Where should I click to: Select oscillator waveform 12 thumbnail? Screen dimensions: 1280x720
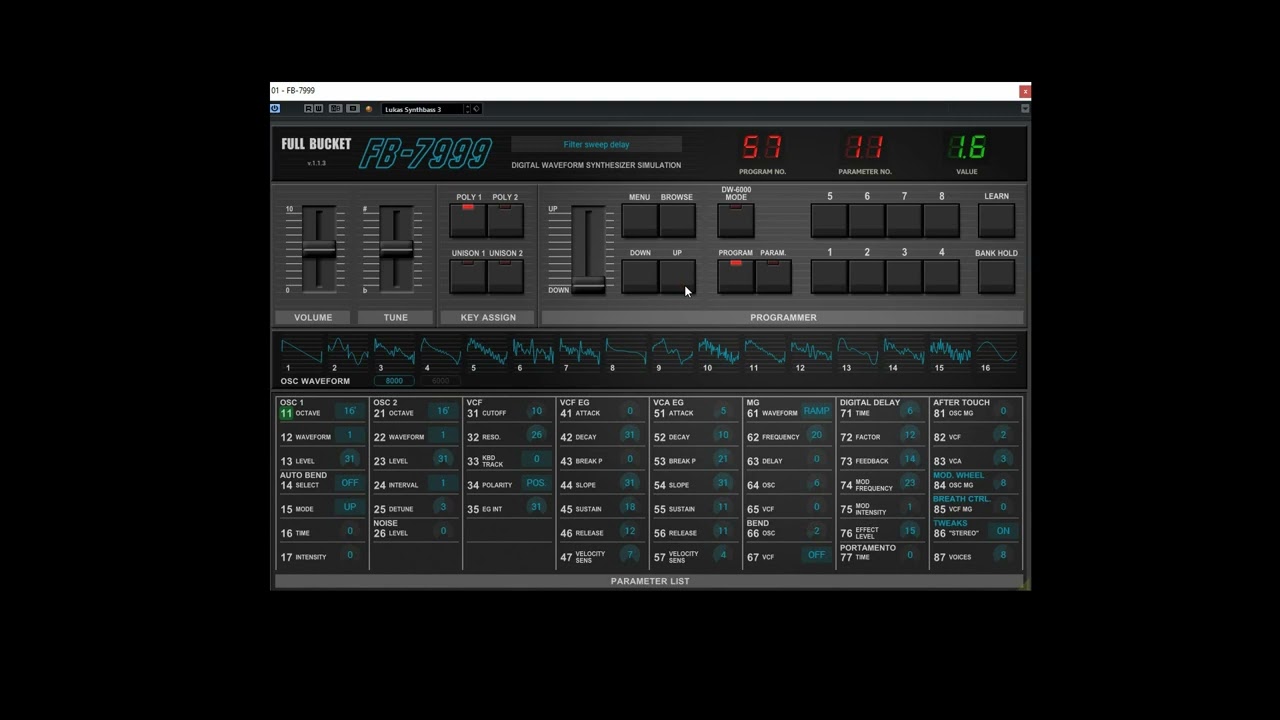(811, 352)
